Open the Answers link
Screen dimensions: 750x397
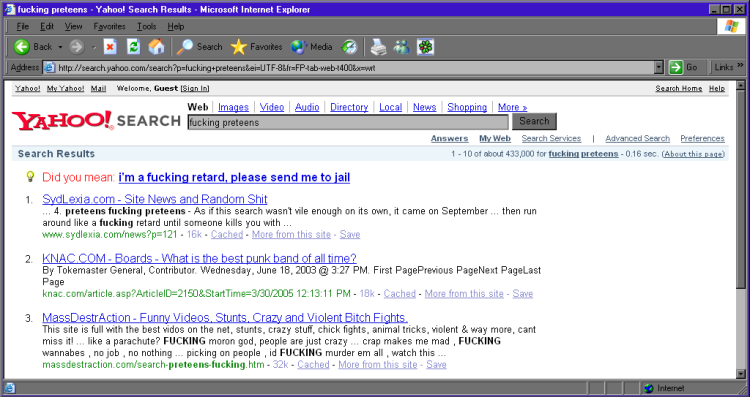[x=450, y=138]
